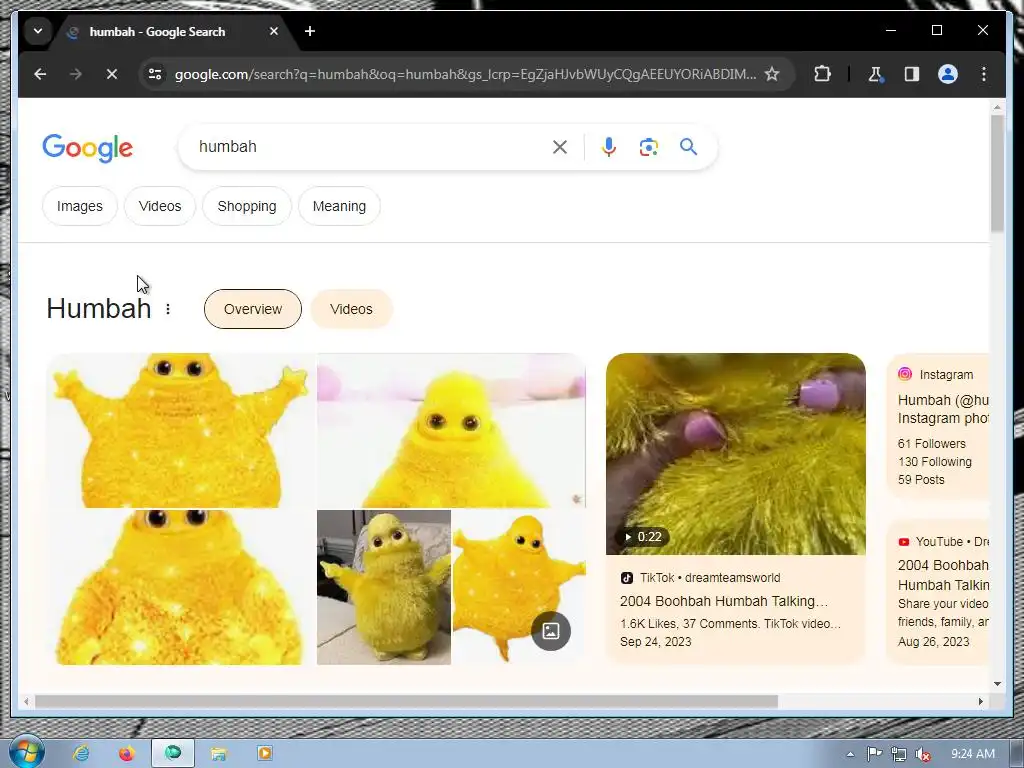Click scroll down arrow on vertical scrollbar
Viewport: 1024px width, 768px height.
click(997, 684)
